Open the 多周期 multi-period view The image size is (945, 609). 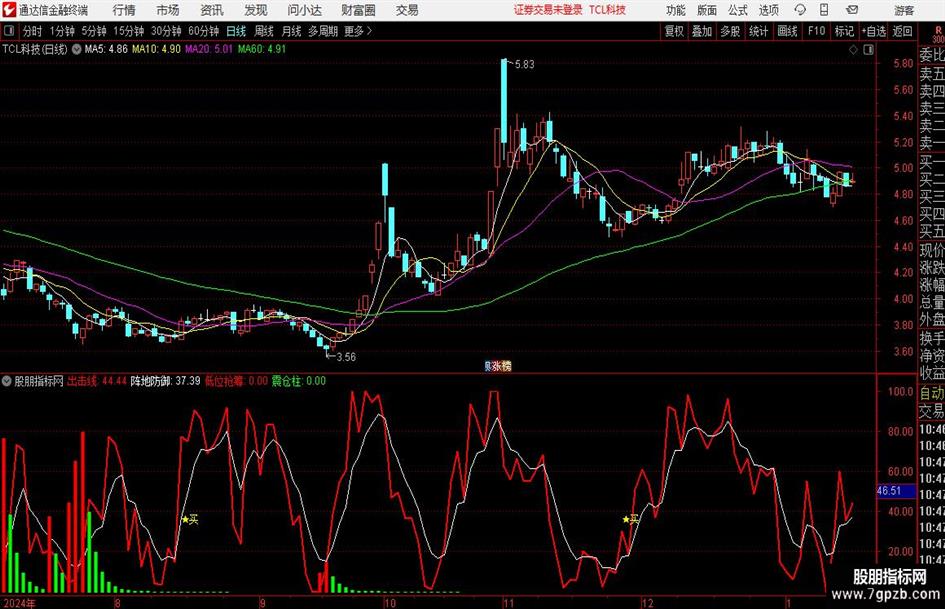[323, 31]
